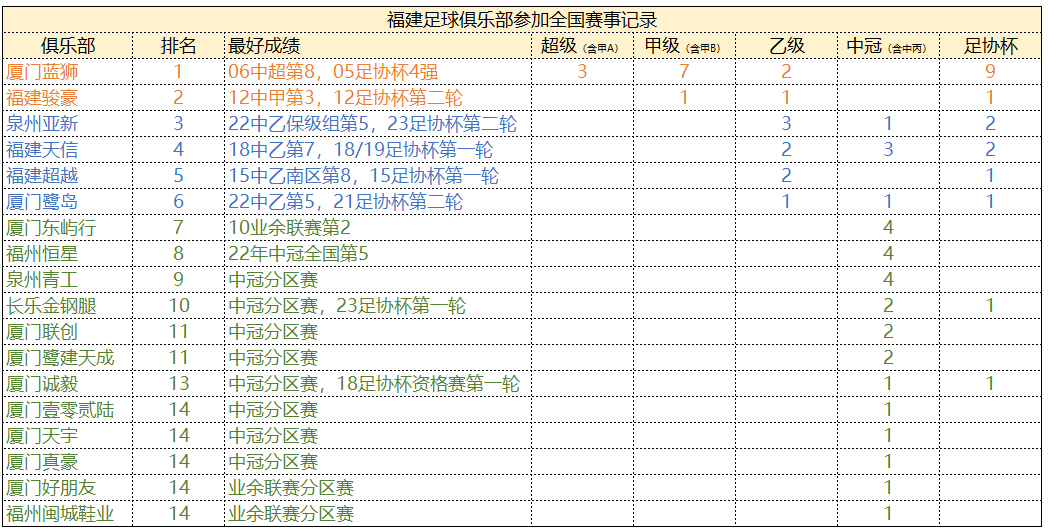Screen dimensions: 1048x531
Task: Select the club cell 福州恒星
Action: point(68,253)
